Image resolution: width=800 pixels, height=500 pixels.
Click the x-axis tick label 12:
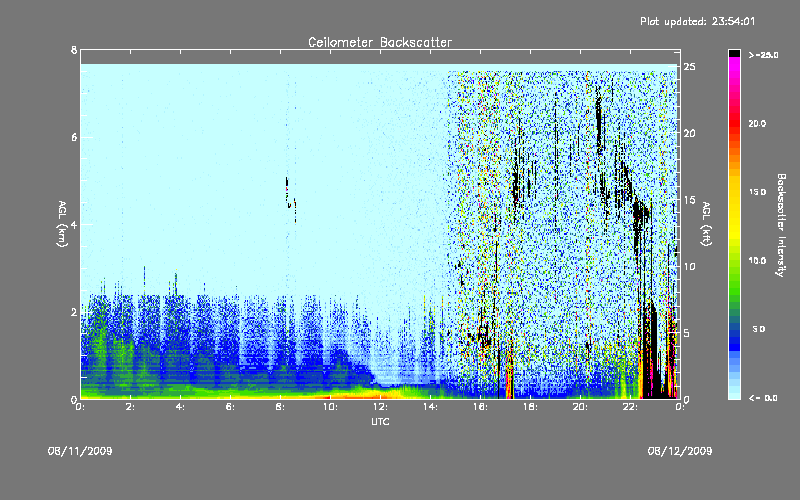[x=380, y=407]
